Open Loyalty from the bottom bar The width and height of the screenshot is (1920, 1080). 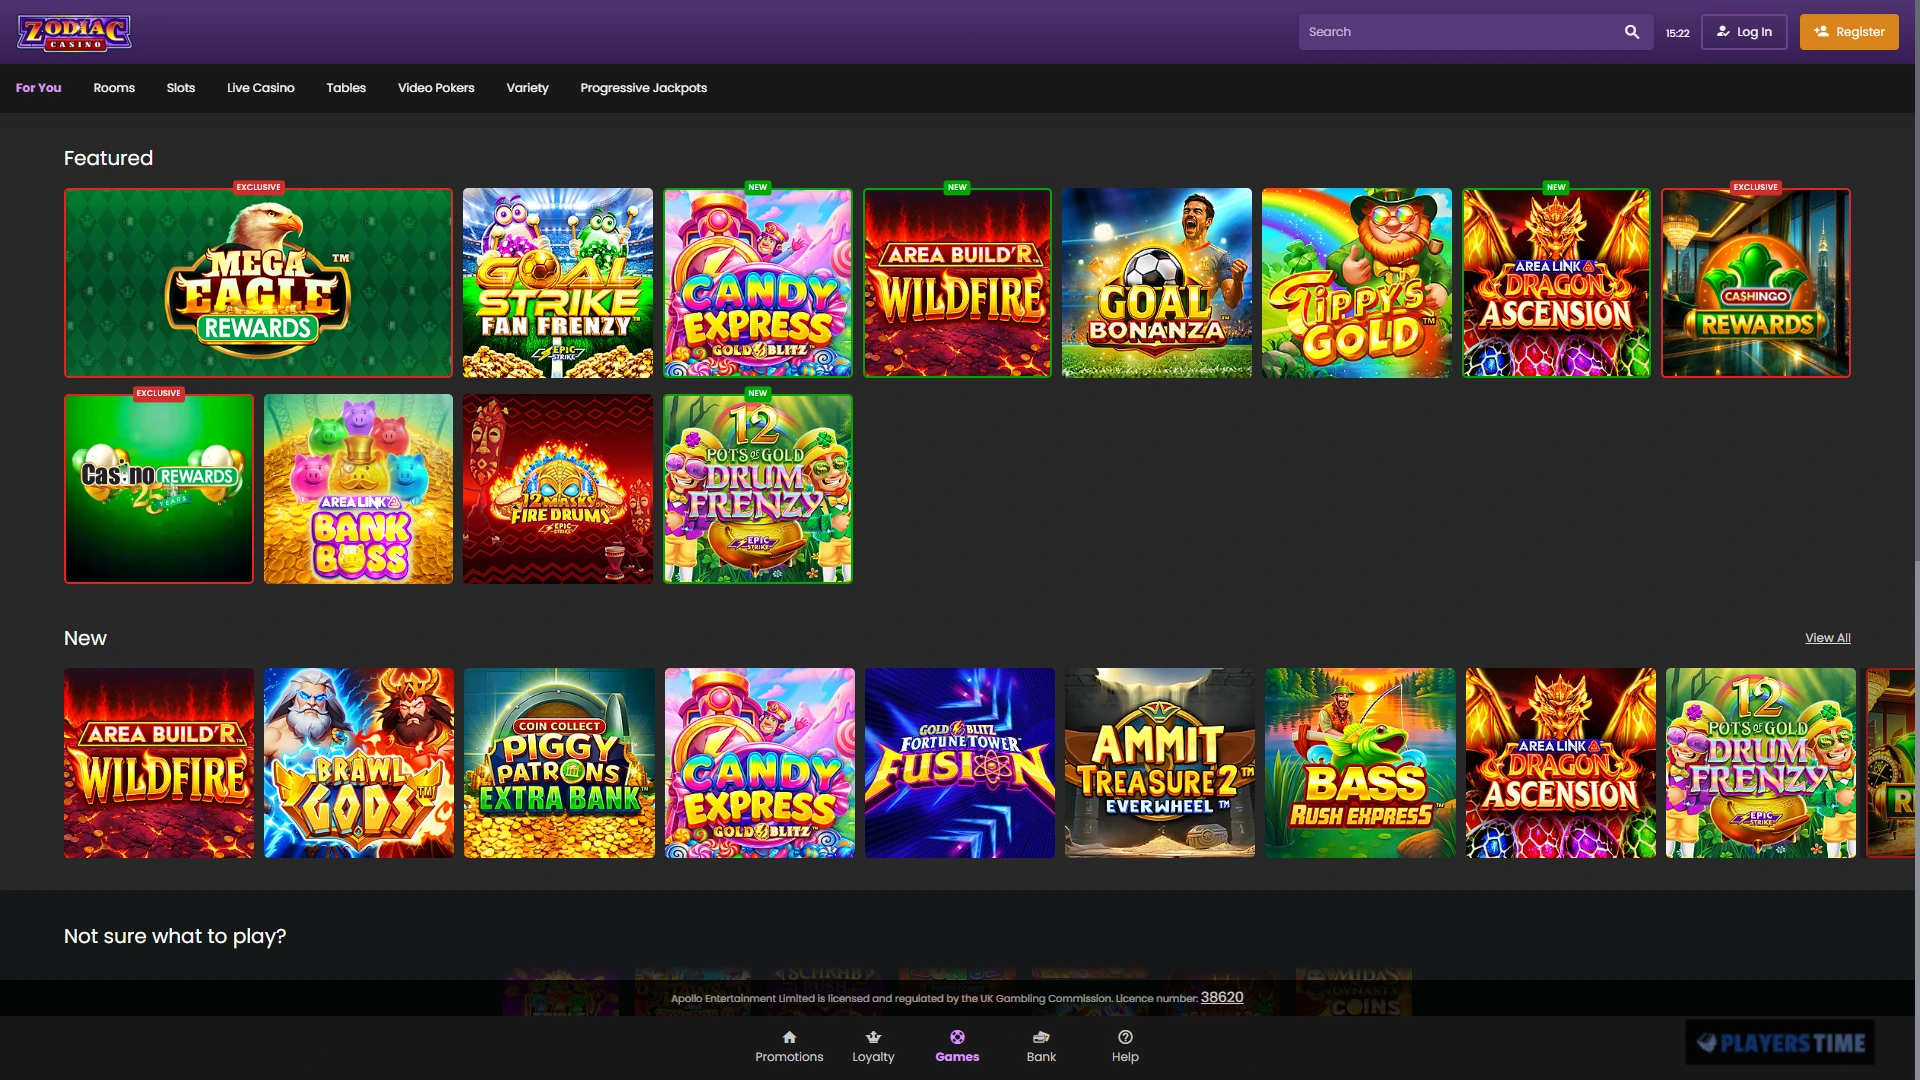[x=873, y=1047]
